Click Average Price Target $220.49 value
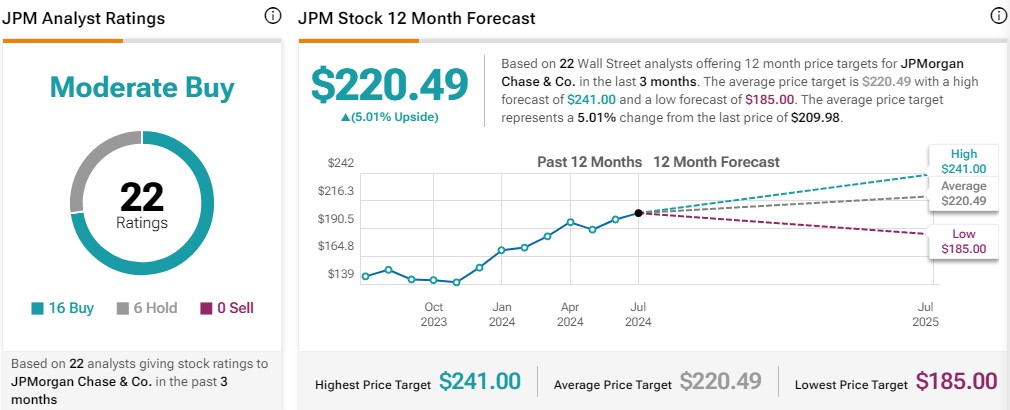The image size is (1010, 410). pyautogui.click(x=720, y=381)
